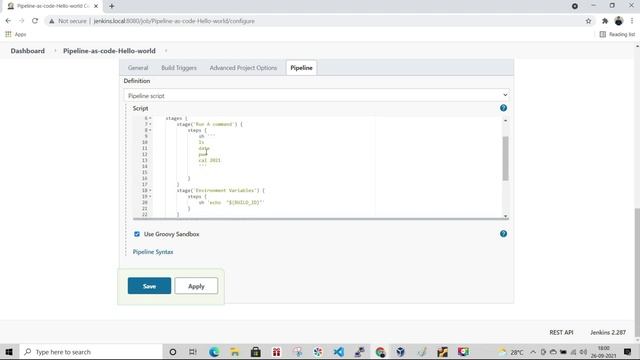This screenshot has width=640, height=360.
Task: Collapse the fold arrow at line 18
Action: coord(150,191)
